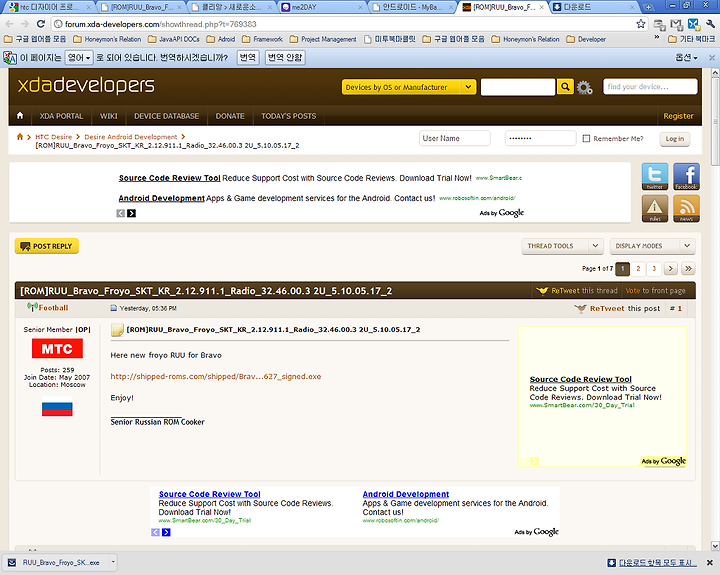Open the Twitter social icon

tap(655, 176)
